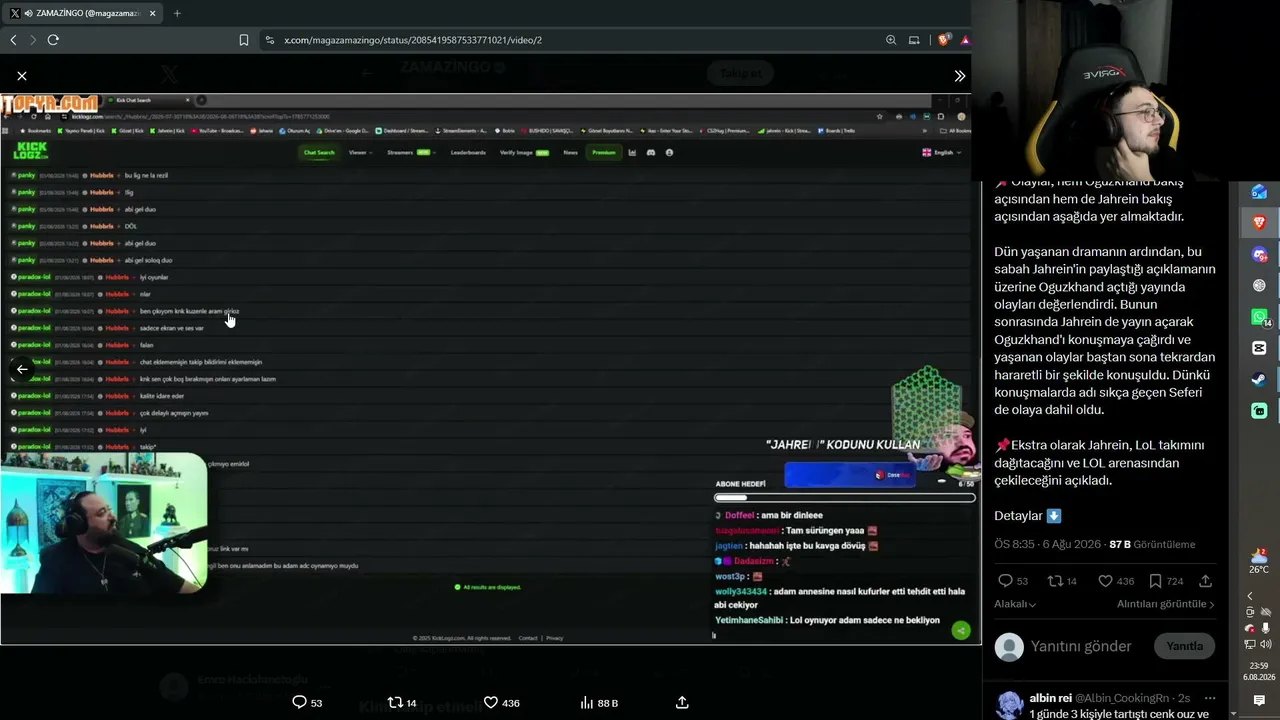1280x720 pixels.
Task: Adjust the system volume speaker icon
Action: [x=1266, y=644]
